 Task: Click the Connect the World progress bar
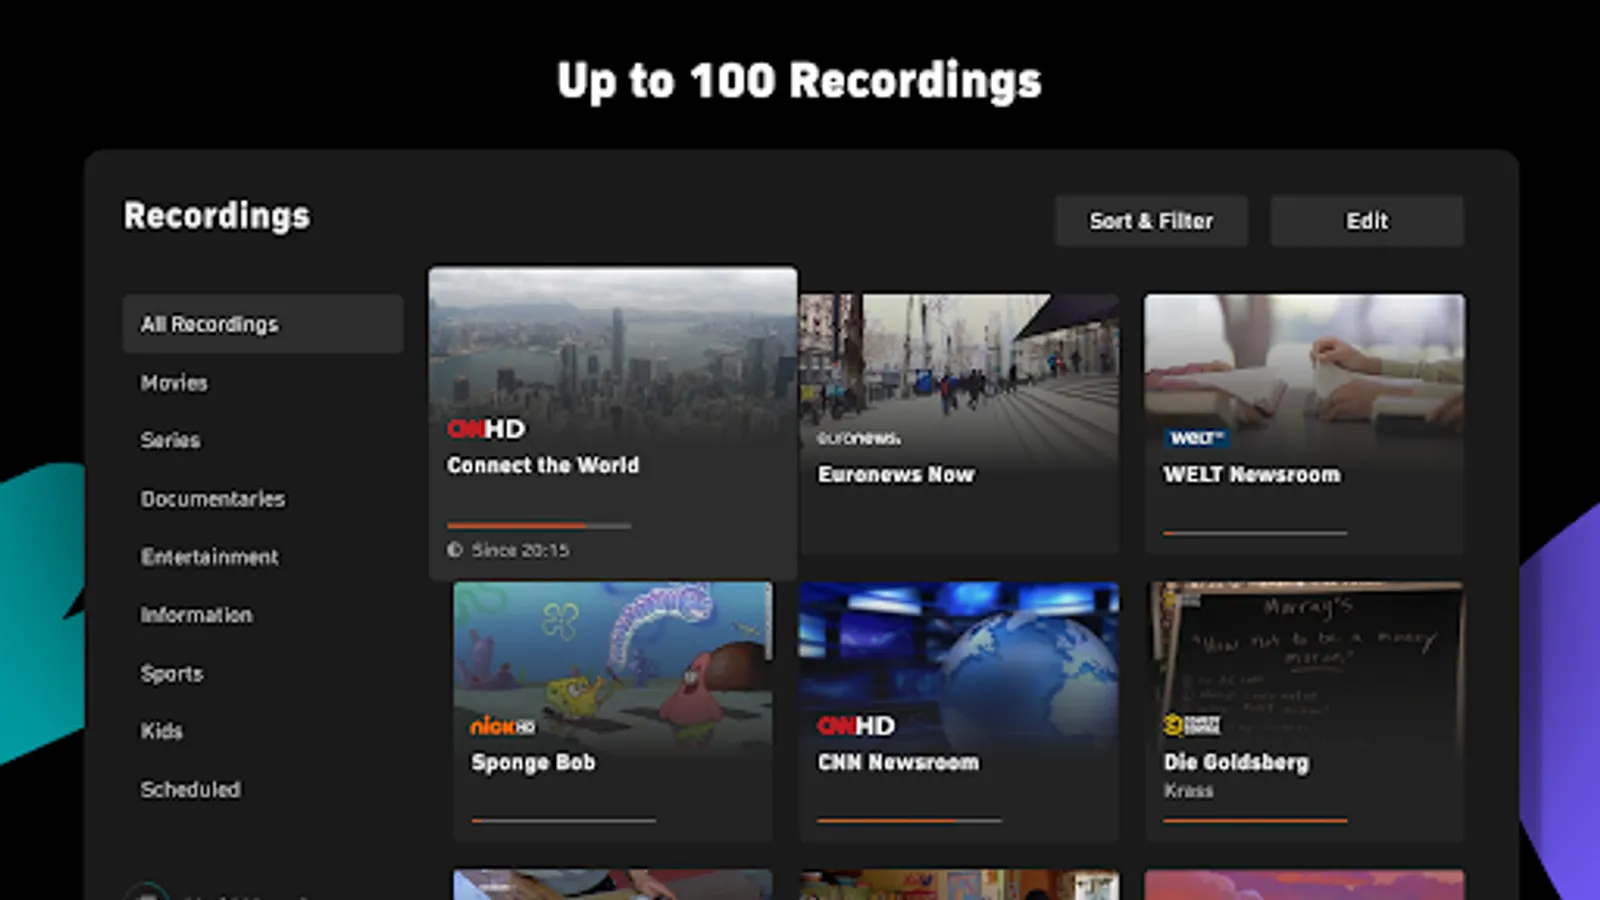[539, 525]
